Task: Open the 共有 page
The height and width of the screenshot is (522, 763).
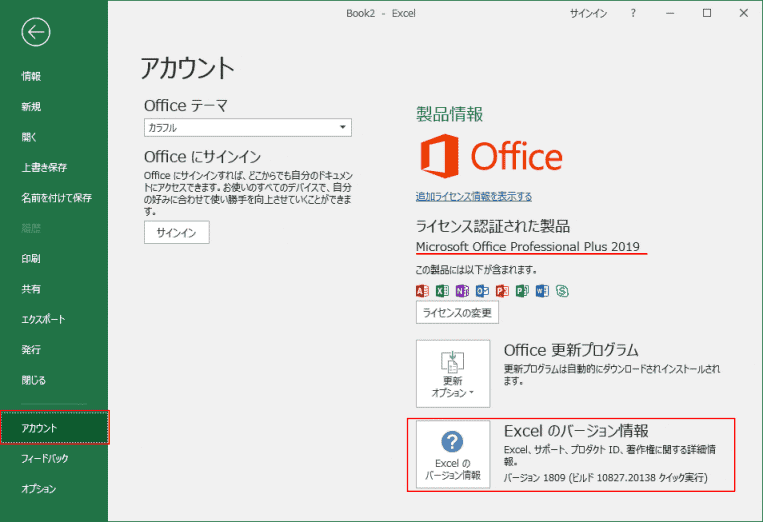Action: pyautogui.click(x=31, y=289)
